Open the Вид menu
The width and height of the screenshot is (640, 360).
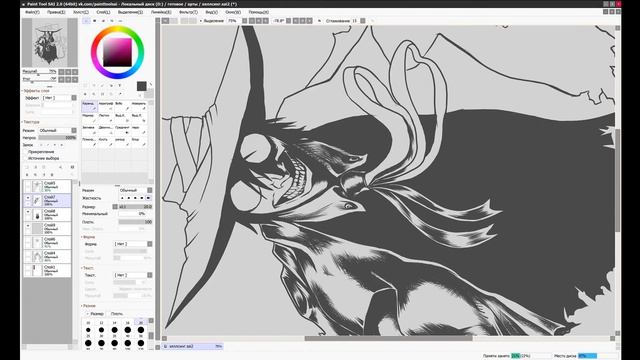click(x=211, y=12)
